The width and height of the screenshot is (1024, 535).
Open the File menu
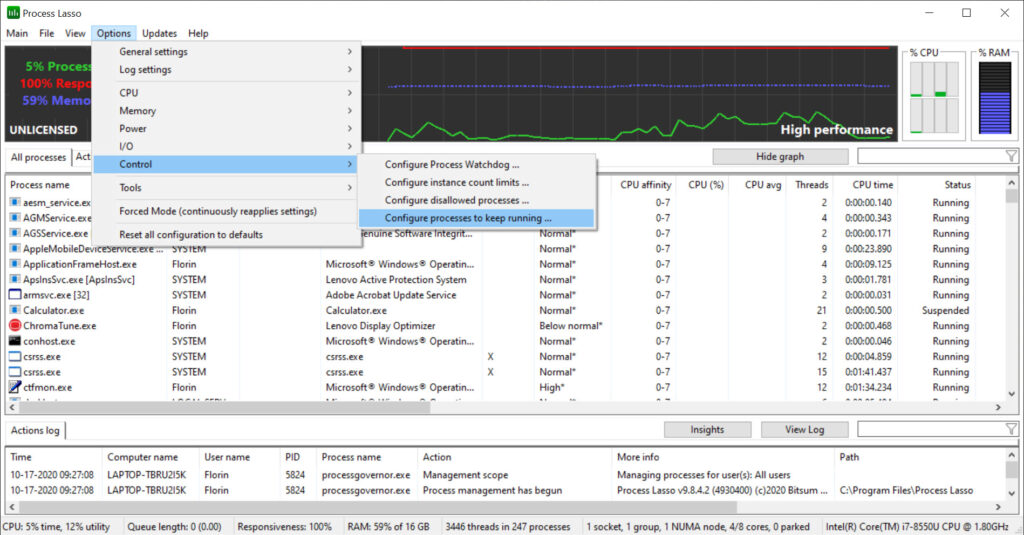click(46, 33)
